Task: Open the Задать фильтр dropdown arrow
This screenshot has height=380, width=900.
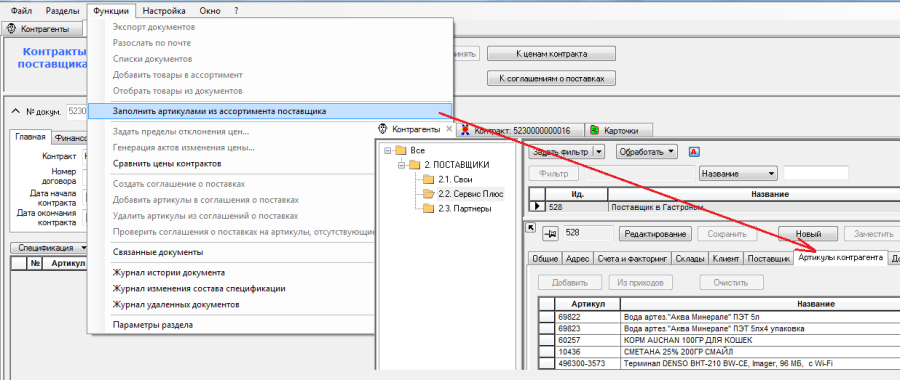Action: point(599,152)
